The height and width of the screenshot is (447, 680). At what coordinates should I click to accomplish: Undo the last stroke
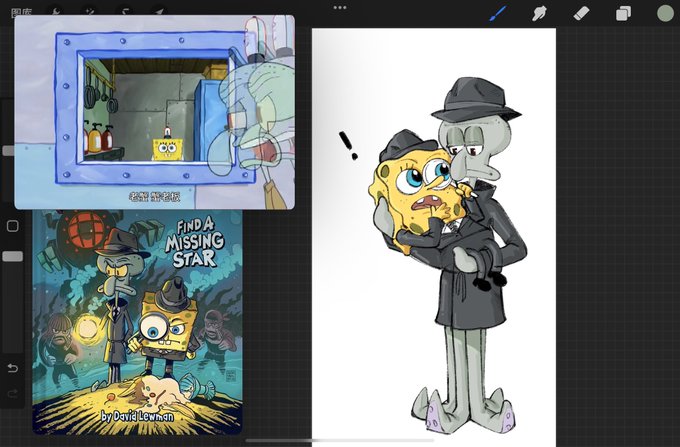[13, 368]
